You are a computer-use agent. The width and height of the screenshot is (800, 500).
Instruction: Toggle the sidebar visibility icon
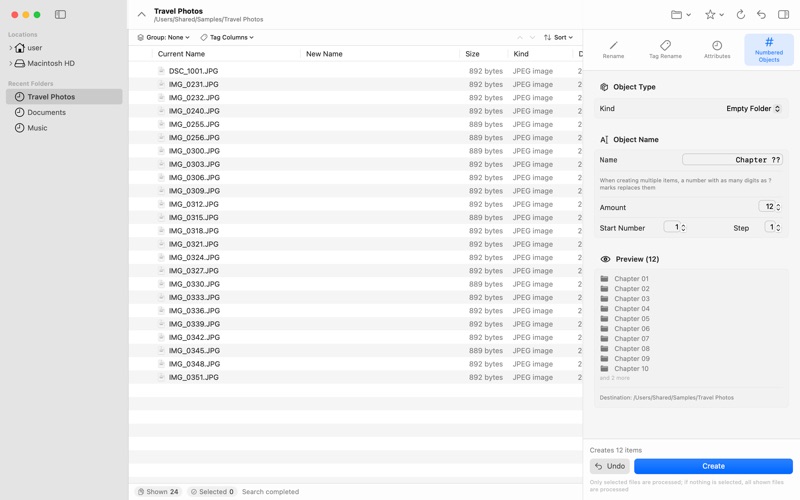click(60, 14)
